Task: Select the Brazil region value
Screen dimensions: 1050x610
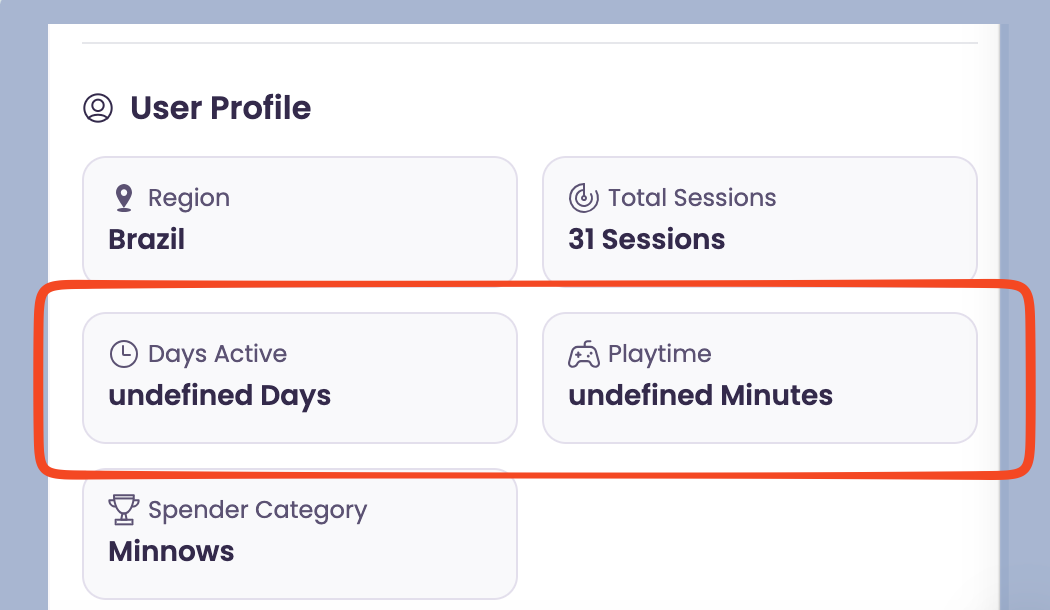Action: point(146,240)
